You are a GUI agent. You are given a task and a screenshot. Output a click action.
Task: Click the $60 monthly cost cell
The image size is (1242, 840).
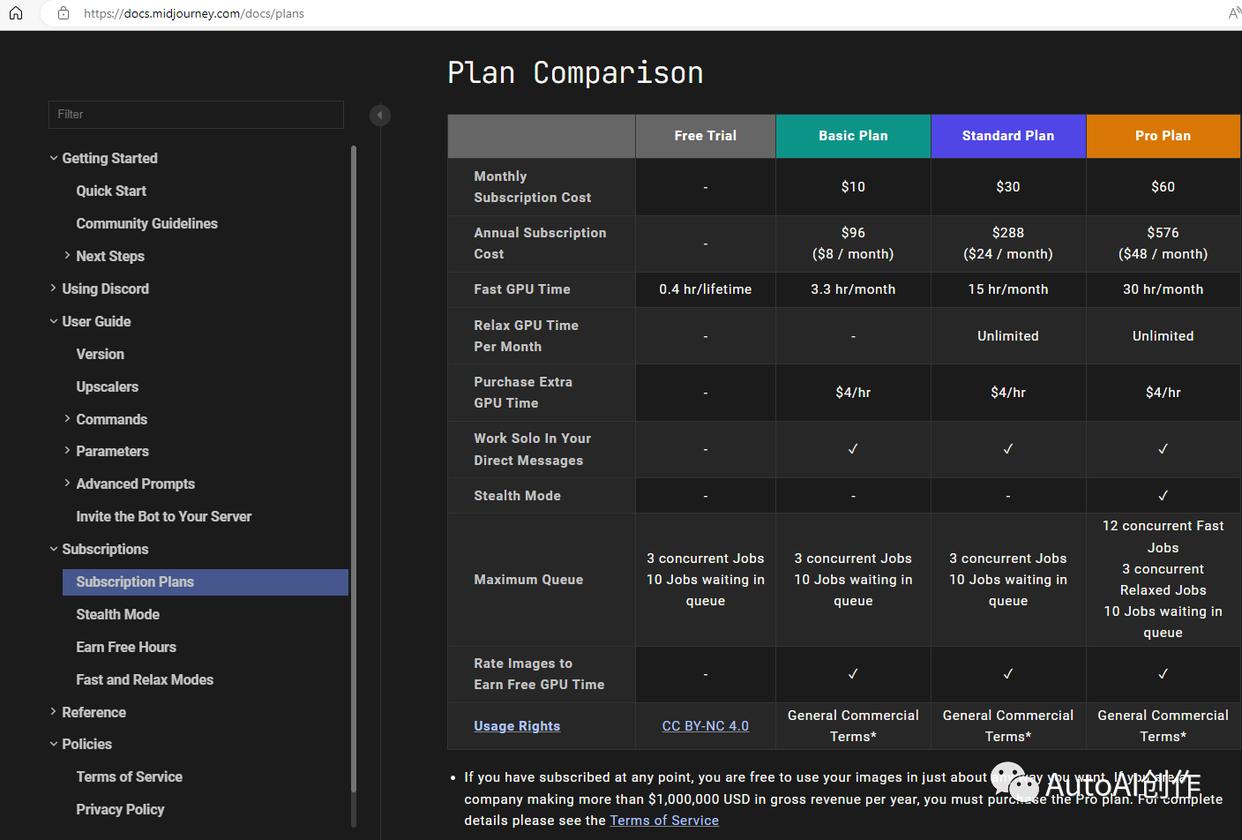1163,187
